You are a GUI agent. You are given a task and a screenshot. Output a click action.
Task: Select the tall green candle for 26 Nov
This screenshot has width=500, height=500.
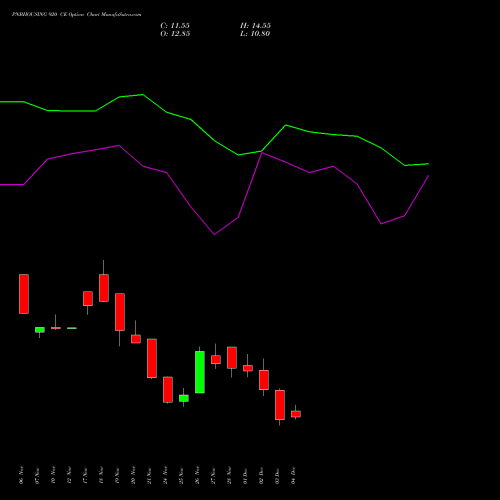point(200,372)
